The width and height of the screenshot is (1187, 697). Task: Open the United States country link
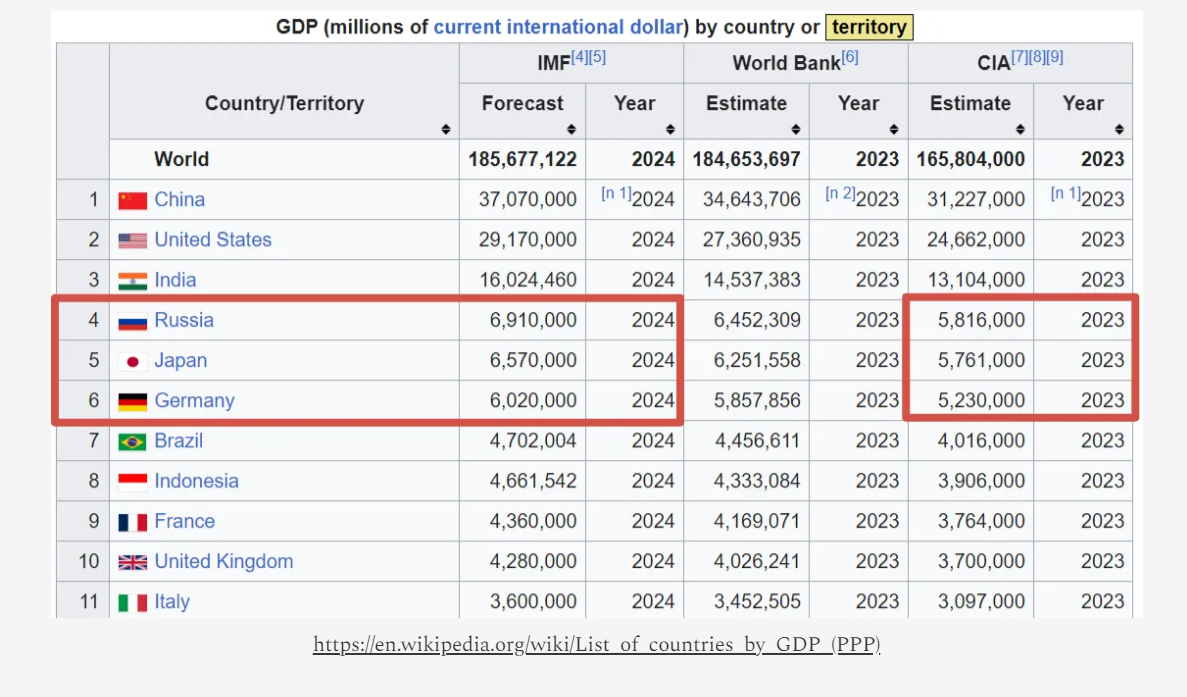tap(213, 239)
